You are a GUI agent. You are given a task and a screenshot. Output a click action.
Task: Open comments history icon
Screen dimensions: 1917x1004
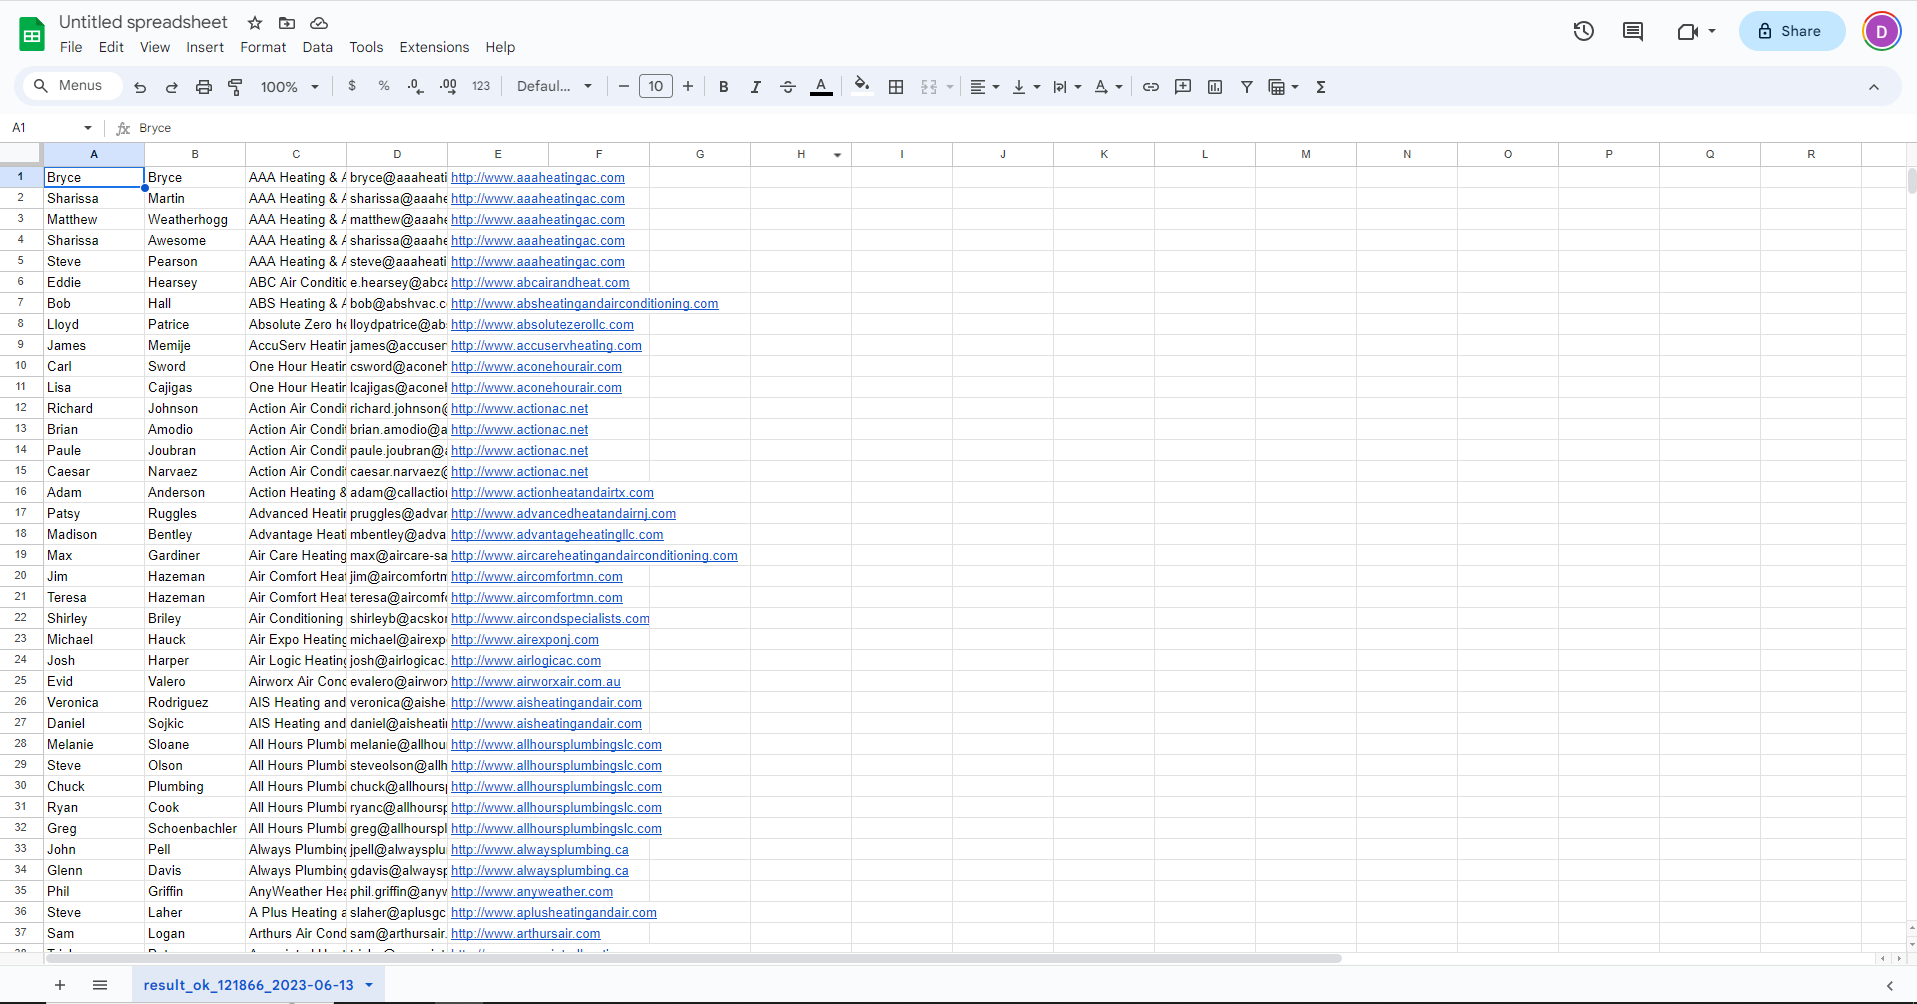pyautogui.click(x=1633, y=31)
